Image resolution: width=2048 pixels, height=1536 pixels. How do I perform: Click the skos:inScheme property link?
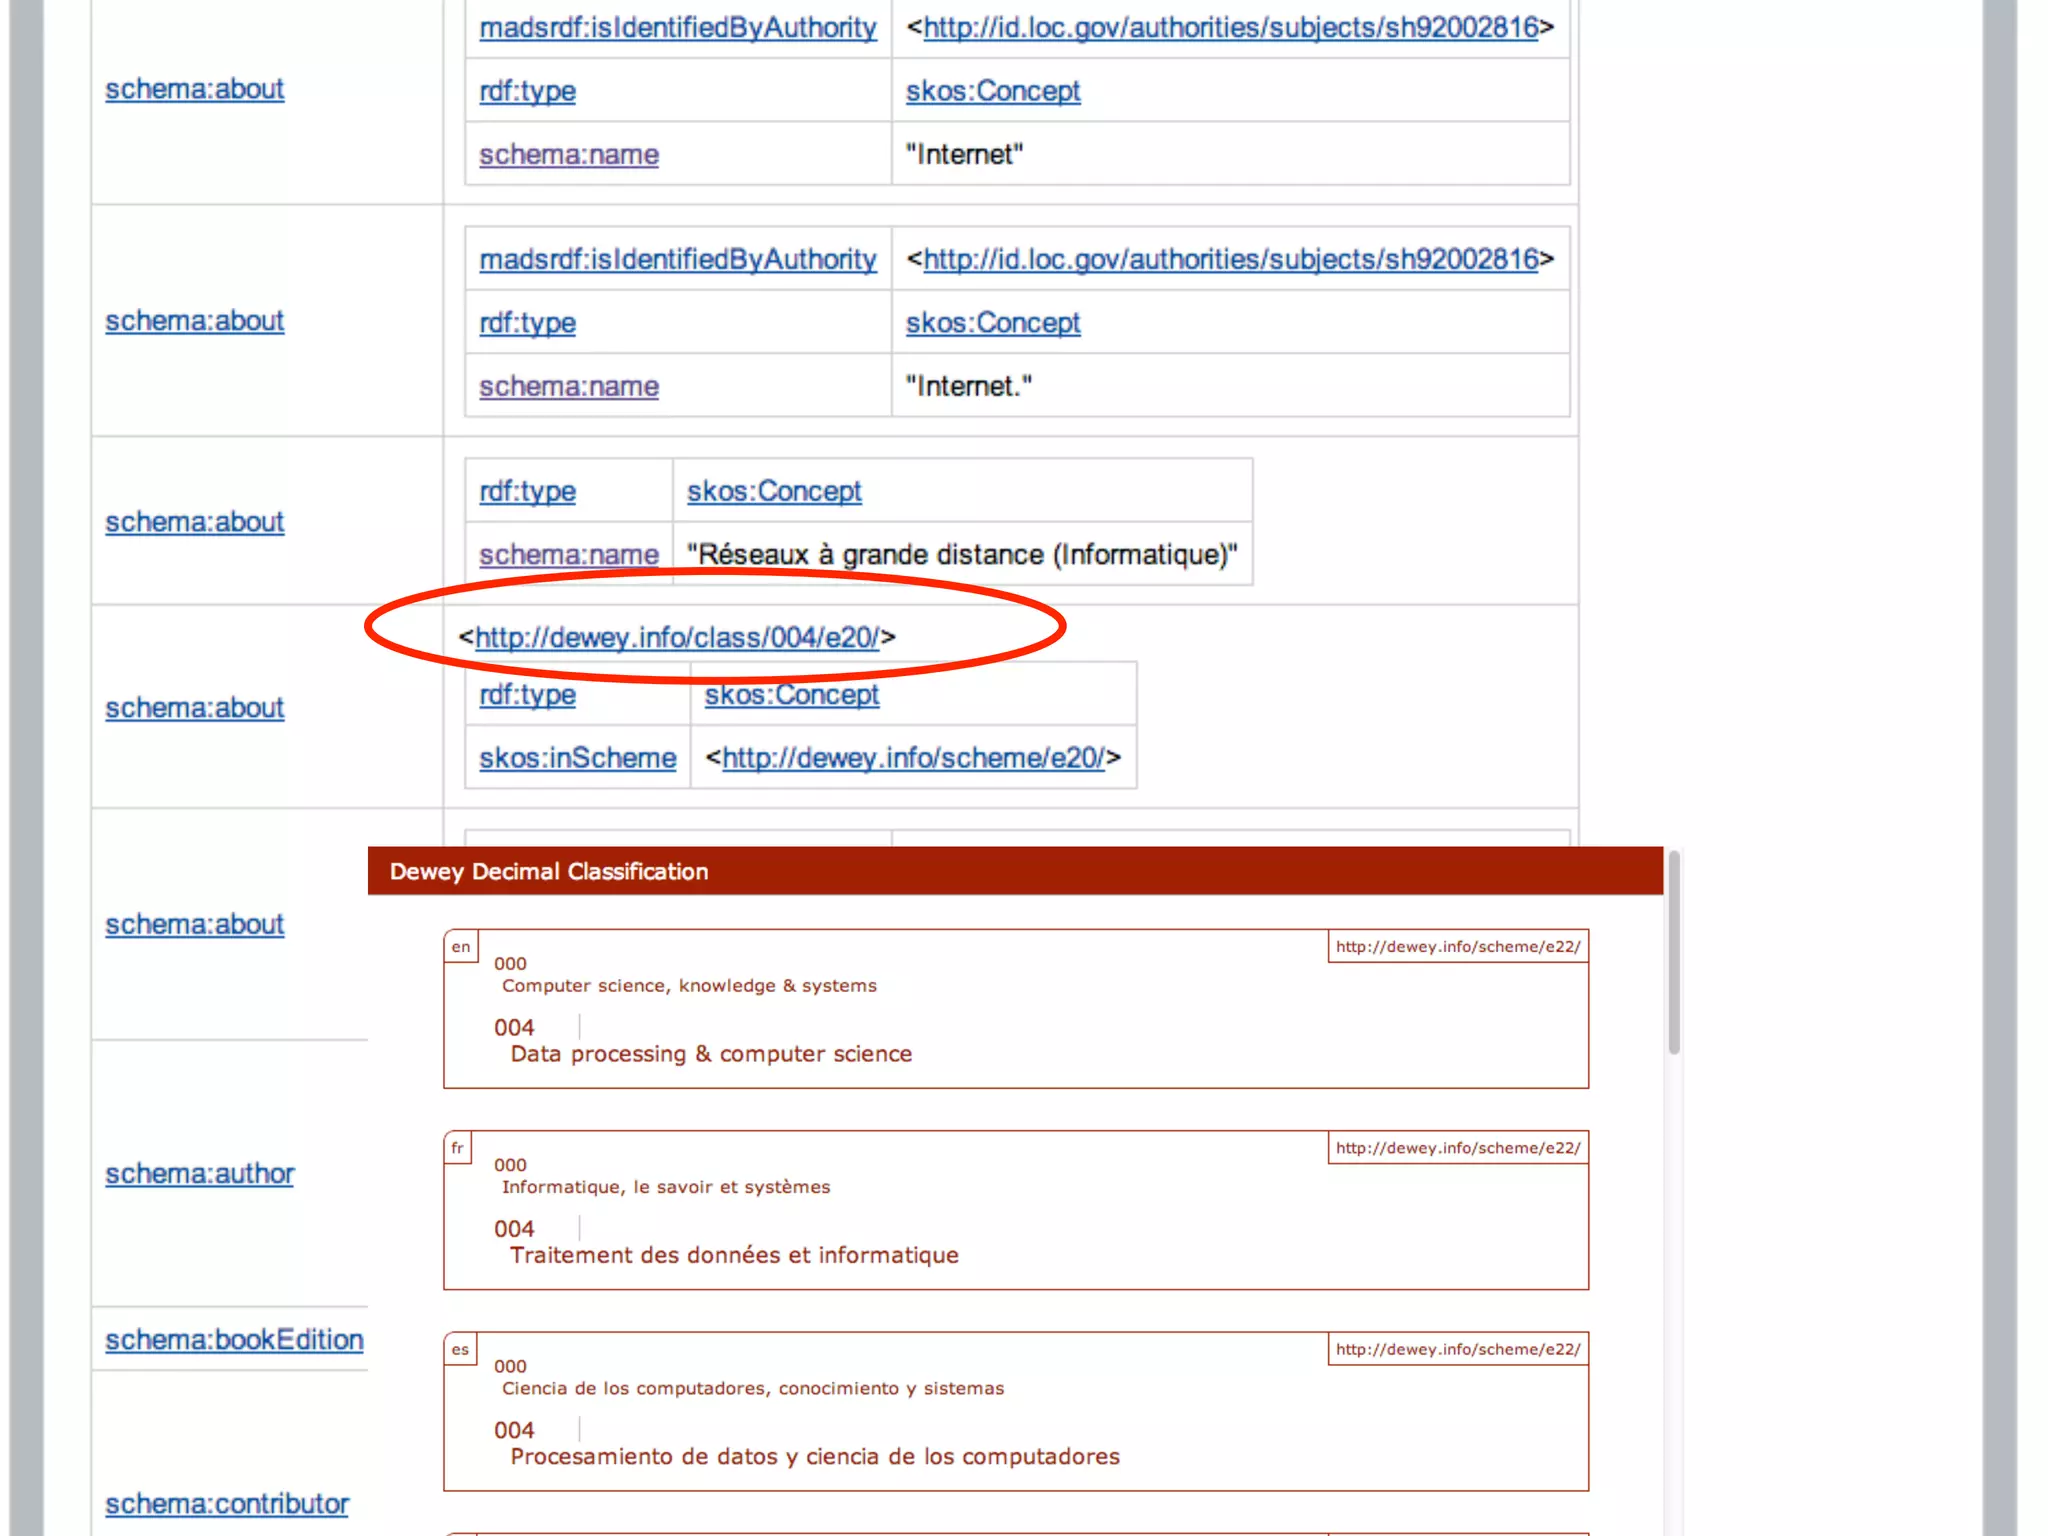click(x=577, y=758)
